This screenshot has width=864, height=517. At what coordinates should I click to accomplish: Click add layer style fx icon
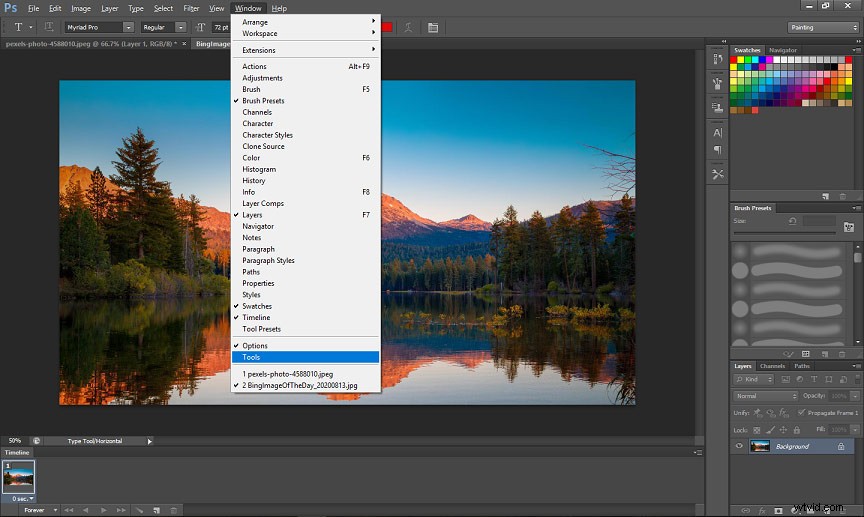coord(762,511)
